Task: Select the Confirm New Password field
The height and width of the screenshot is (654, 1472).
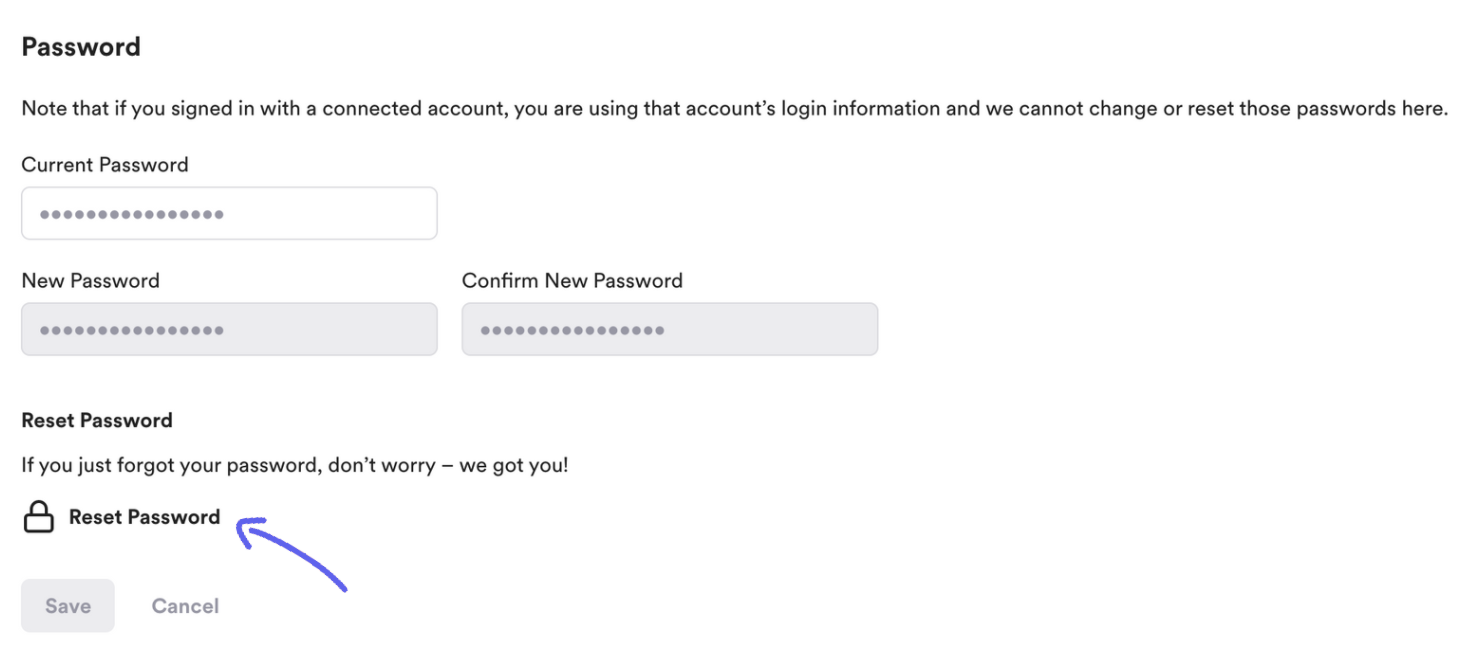Action: [669, 329]
